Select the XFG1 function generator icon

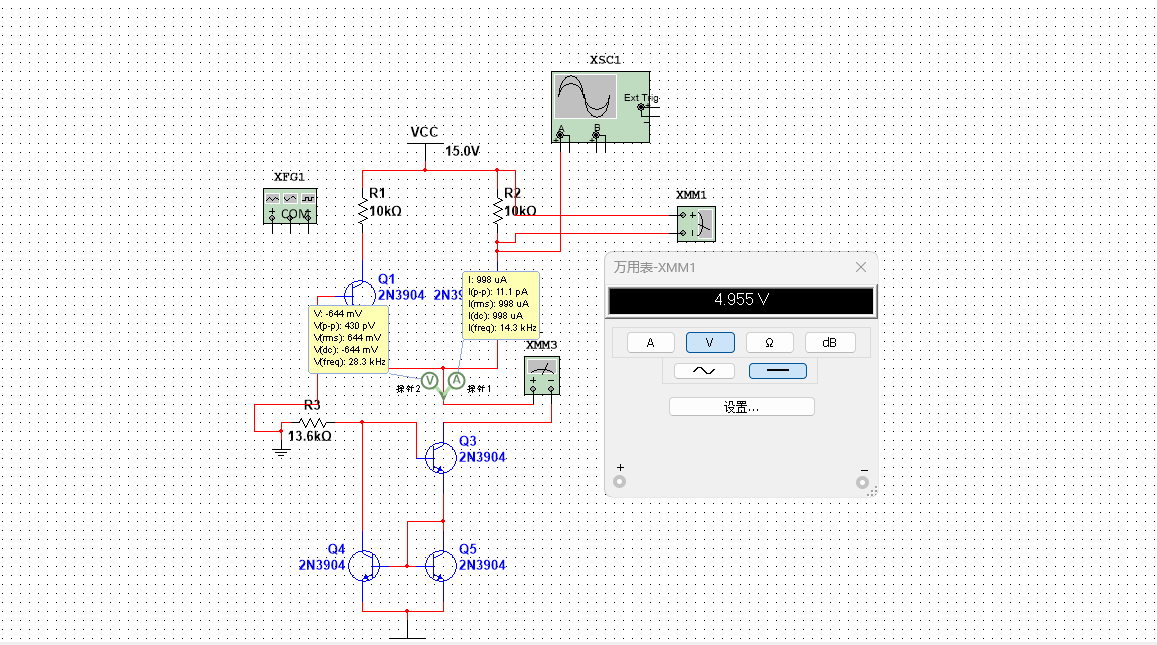(290, 206)
